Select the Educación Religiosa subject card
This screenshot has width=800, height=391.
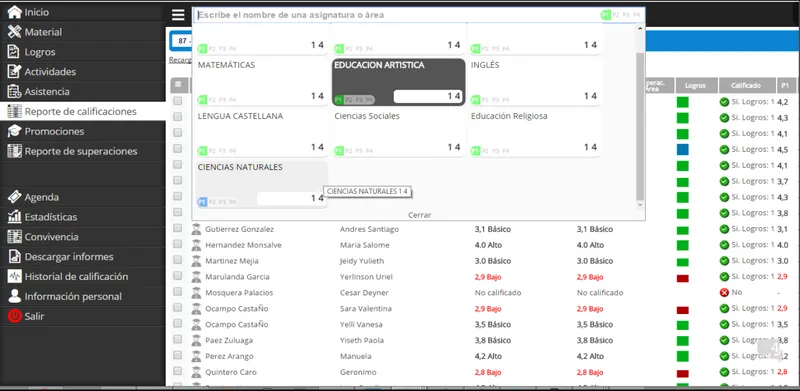[x=534, y=133]
